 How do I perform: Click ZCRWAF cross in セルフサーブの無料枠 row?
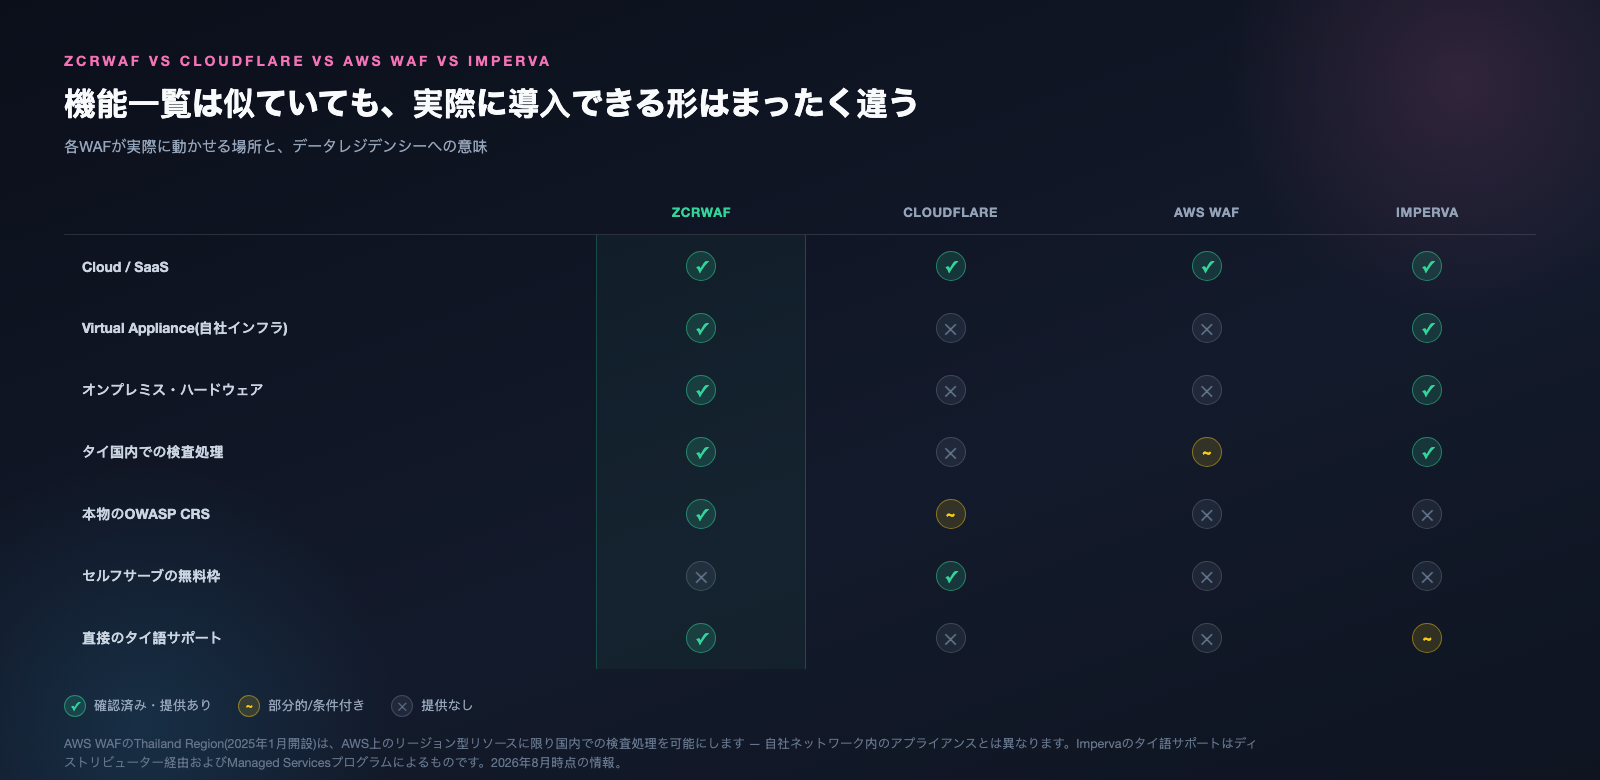[701, 577]
